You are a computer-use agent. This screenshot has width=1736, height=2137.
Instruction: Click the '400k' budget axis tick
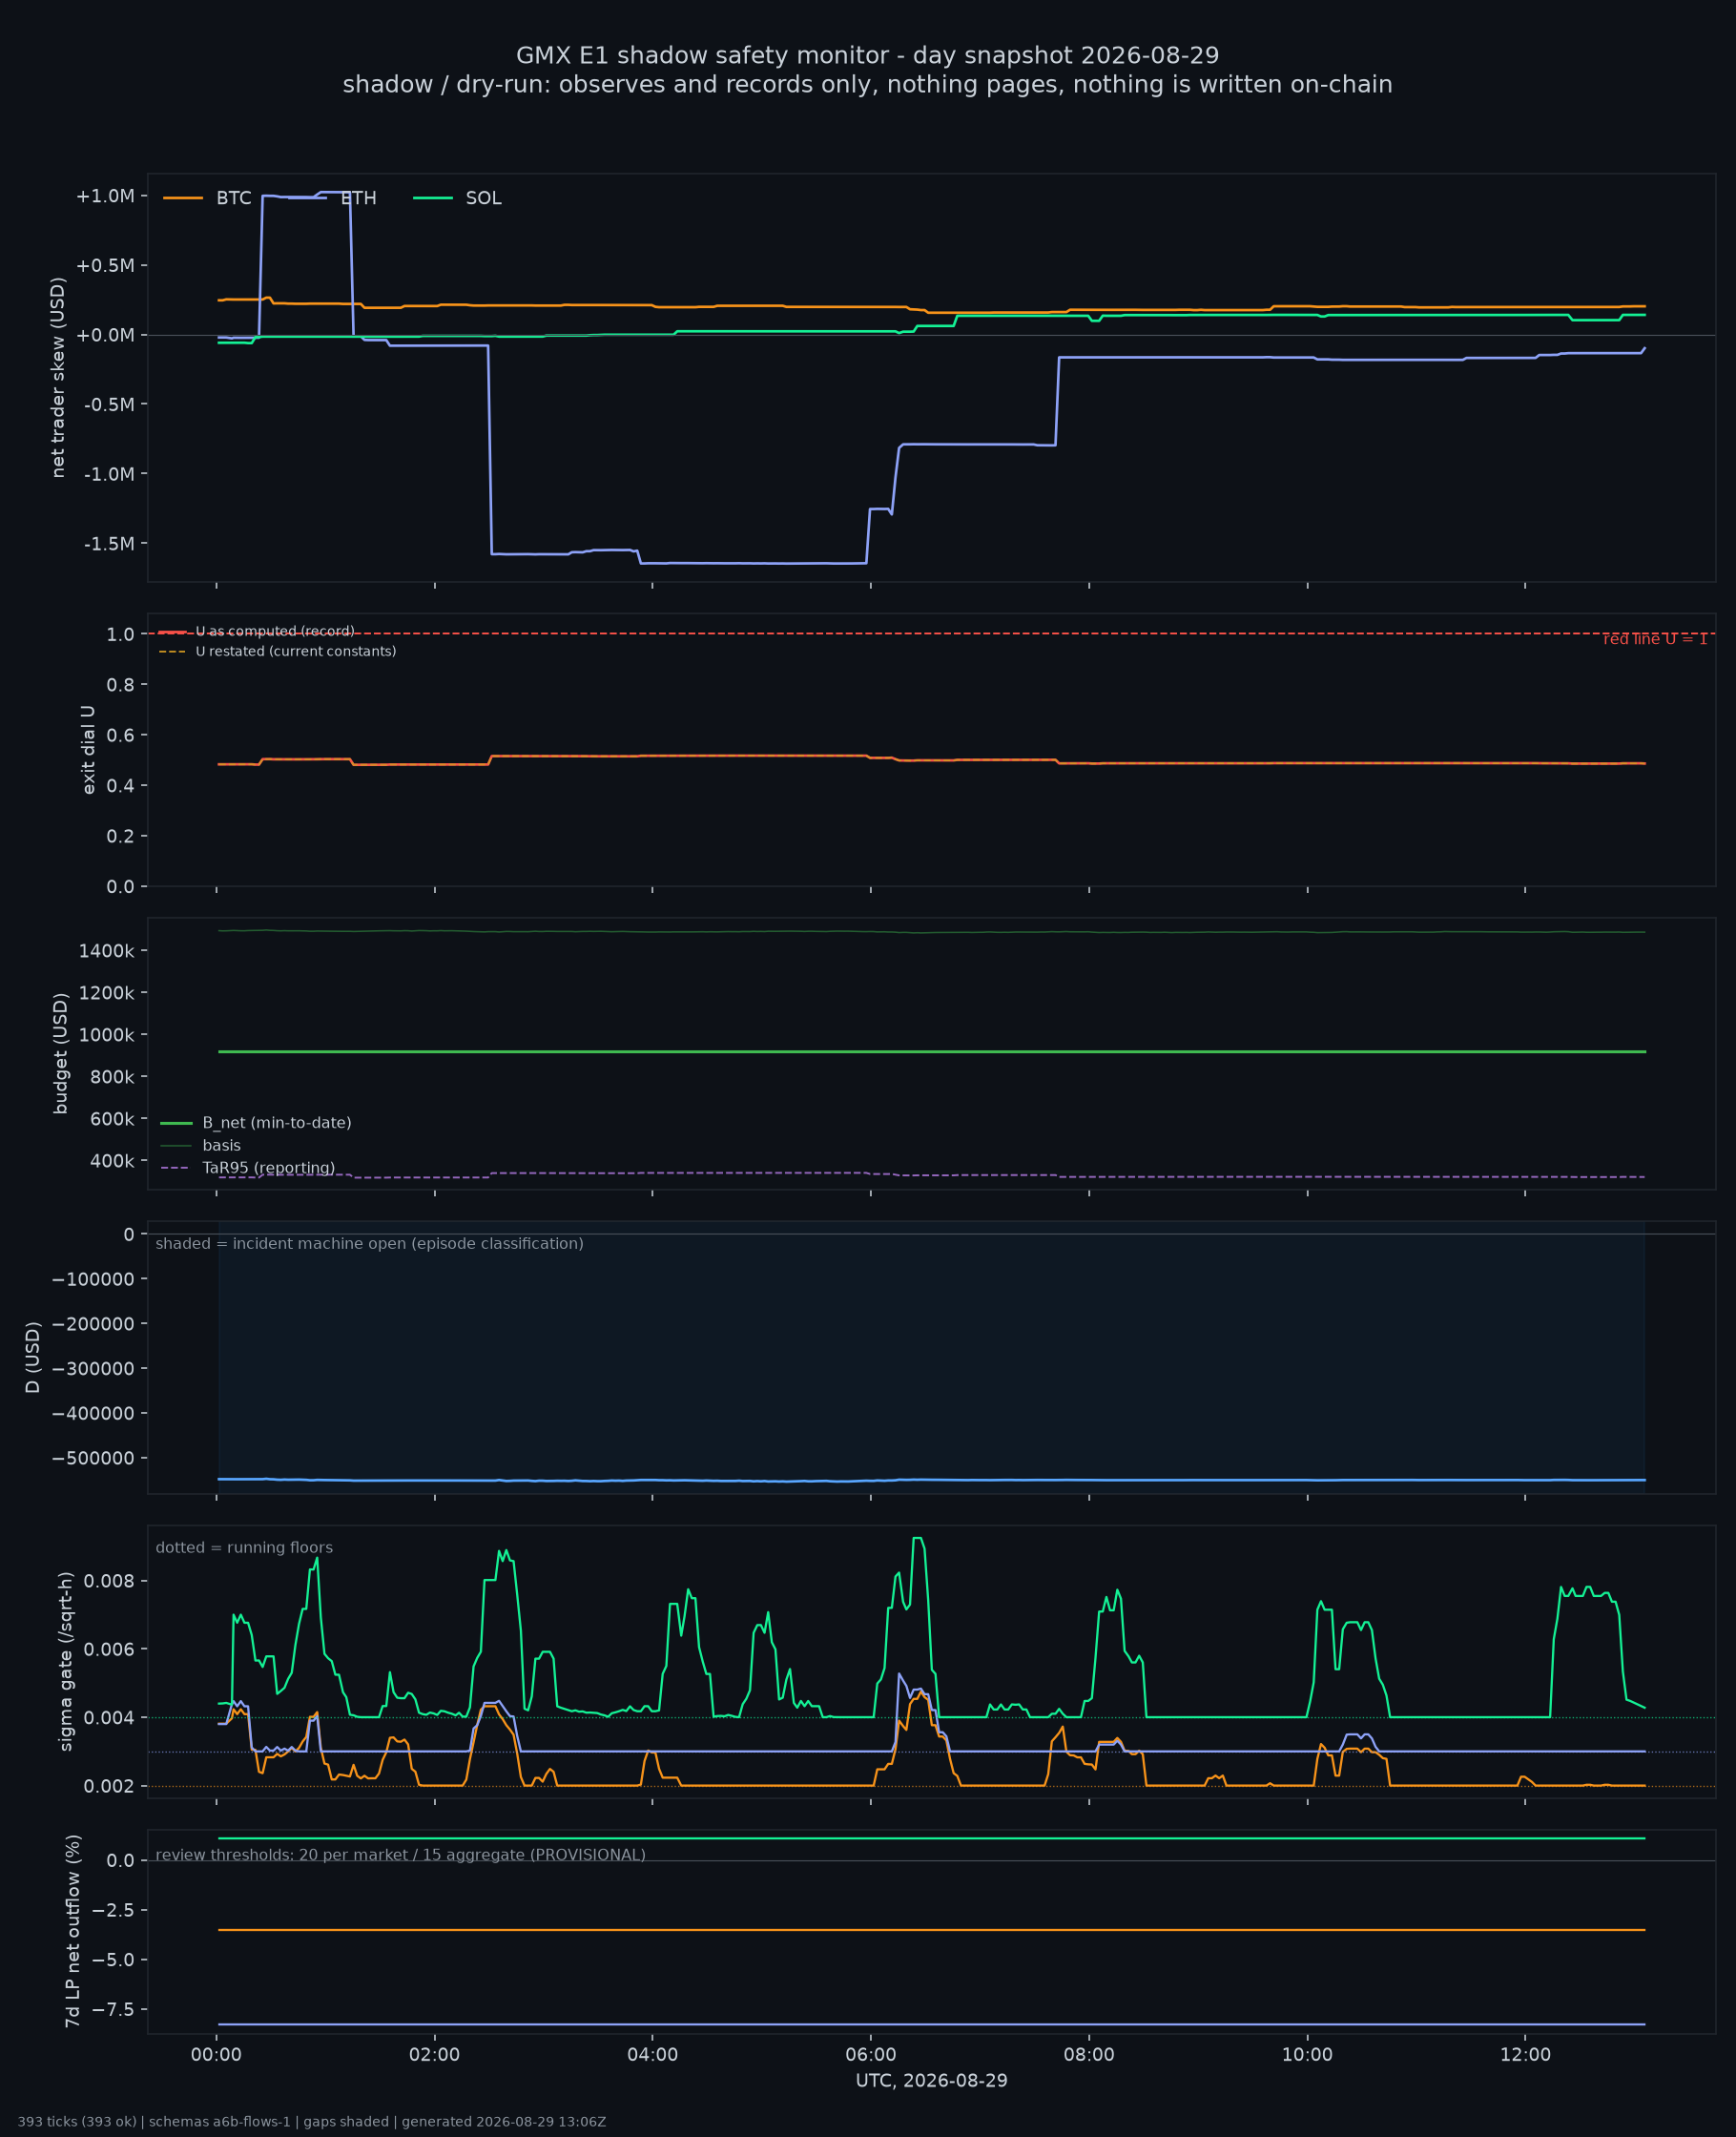(x=112, y=1161)
